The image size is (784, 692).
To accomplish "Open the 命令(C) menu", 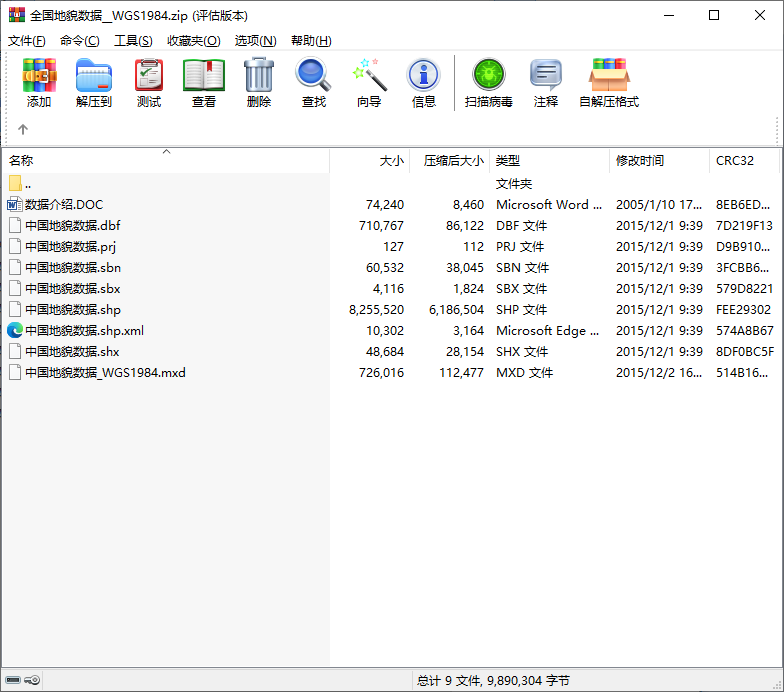I will pos(80,40).
